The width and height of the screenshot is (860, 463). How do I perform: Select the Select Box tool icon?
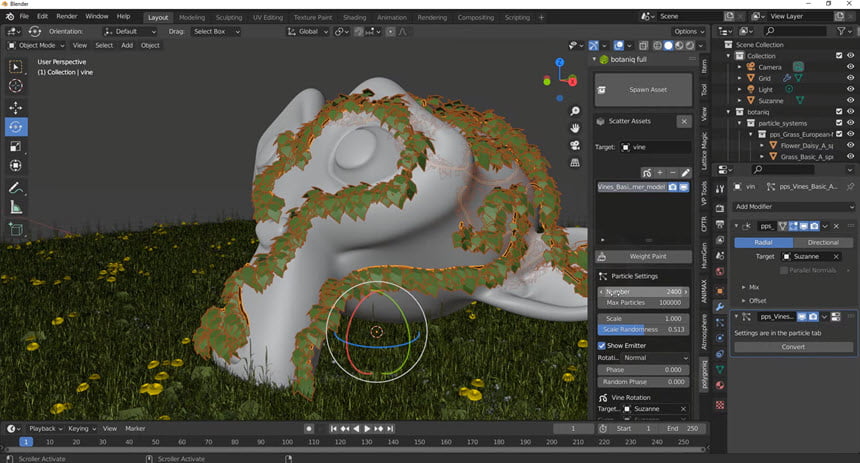[16, 66]
